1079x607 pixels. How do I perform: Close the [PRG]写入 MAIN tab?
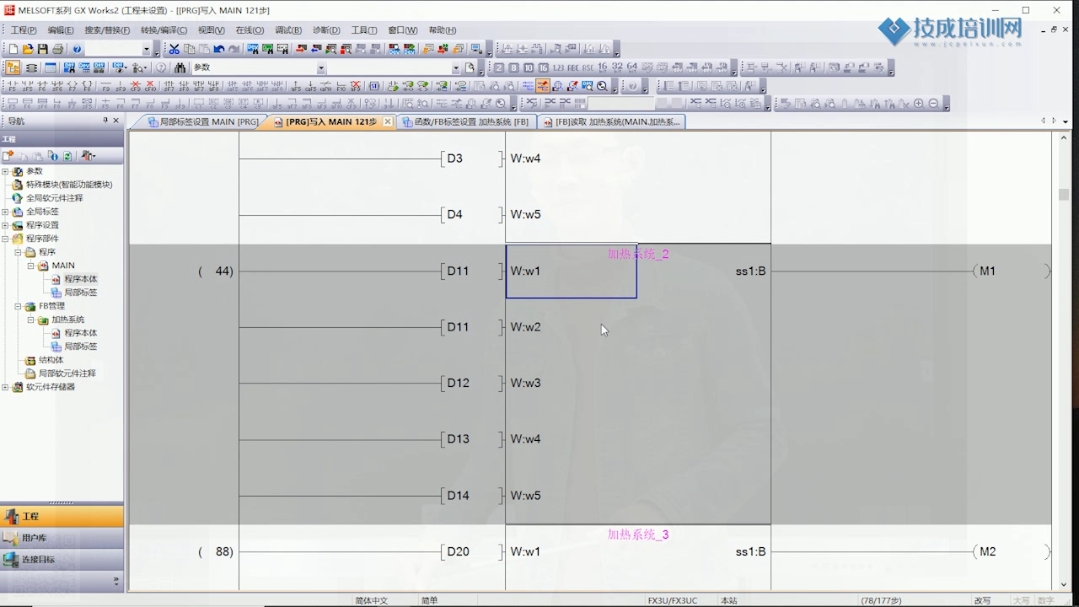387,122
